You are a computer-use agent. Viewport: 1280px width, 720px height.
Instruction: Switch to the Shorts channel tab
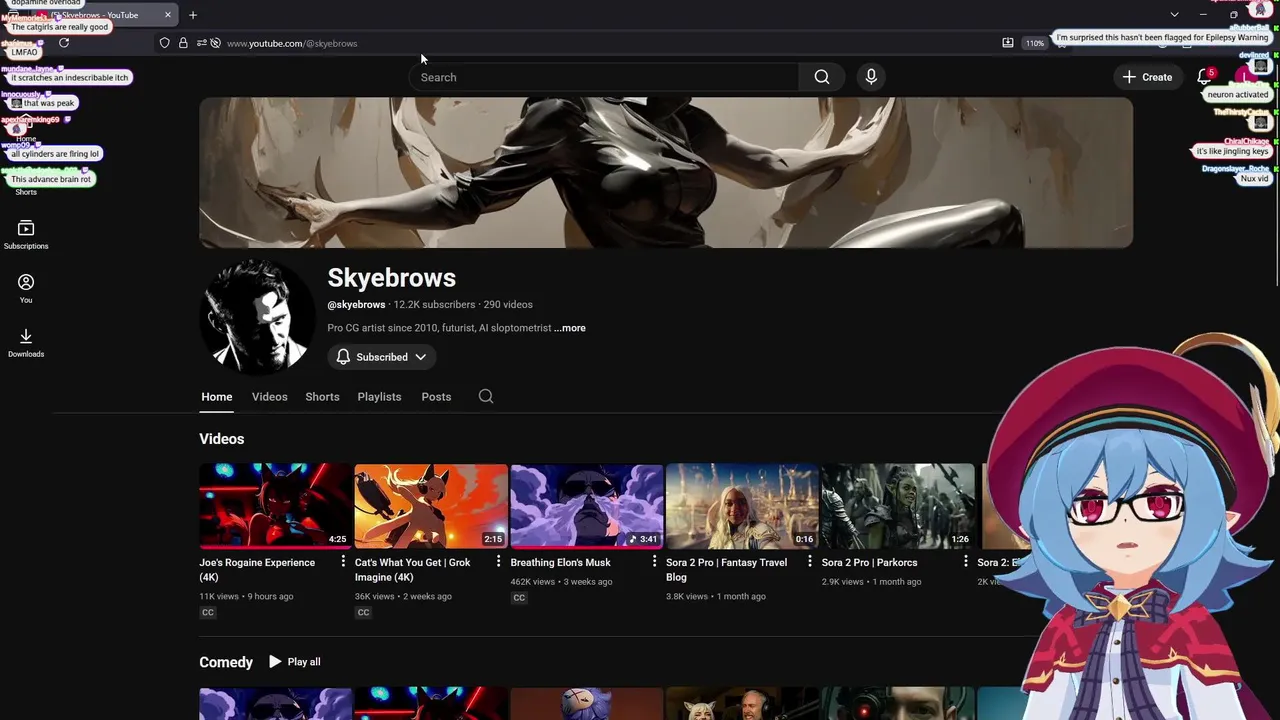[x=322, y=397]
